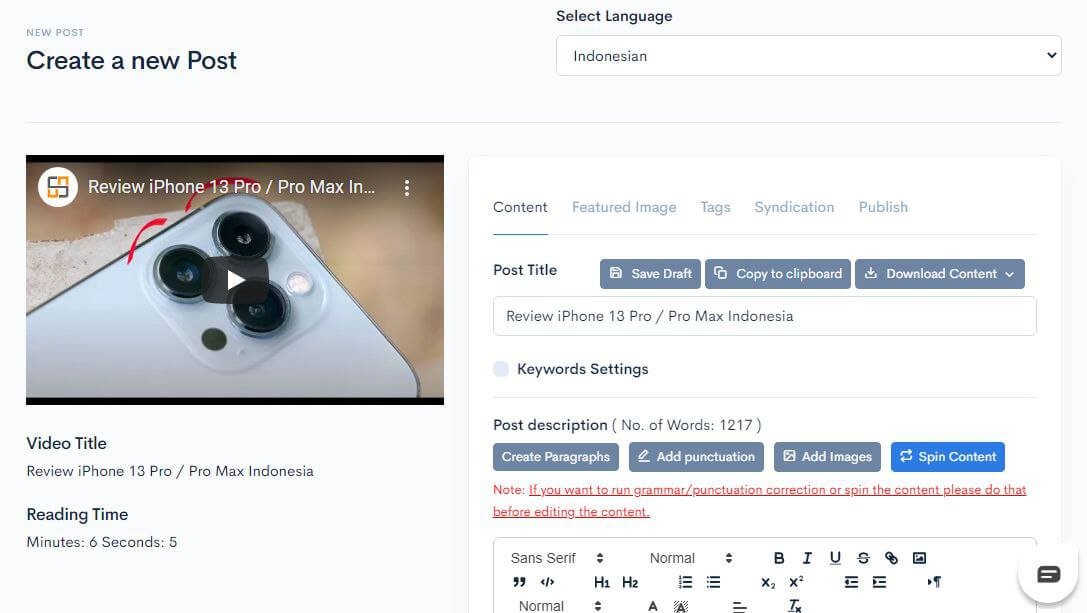Click the red grammar correction note link
Screen dimensions: 1087x613
pos(759,501)
